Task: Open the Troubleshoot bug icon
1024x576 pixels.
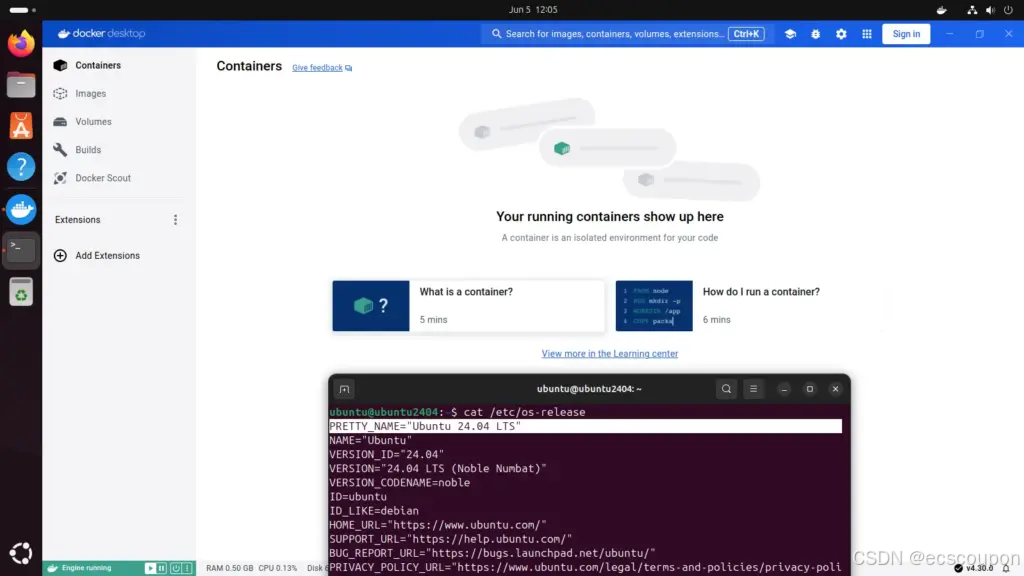Action: click(x=816, y=34)
